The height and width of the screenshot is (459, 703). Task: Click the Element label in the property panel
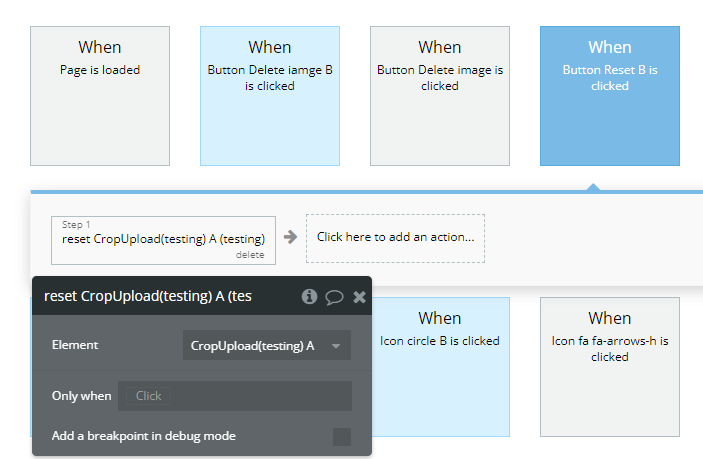point(75,345)
